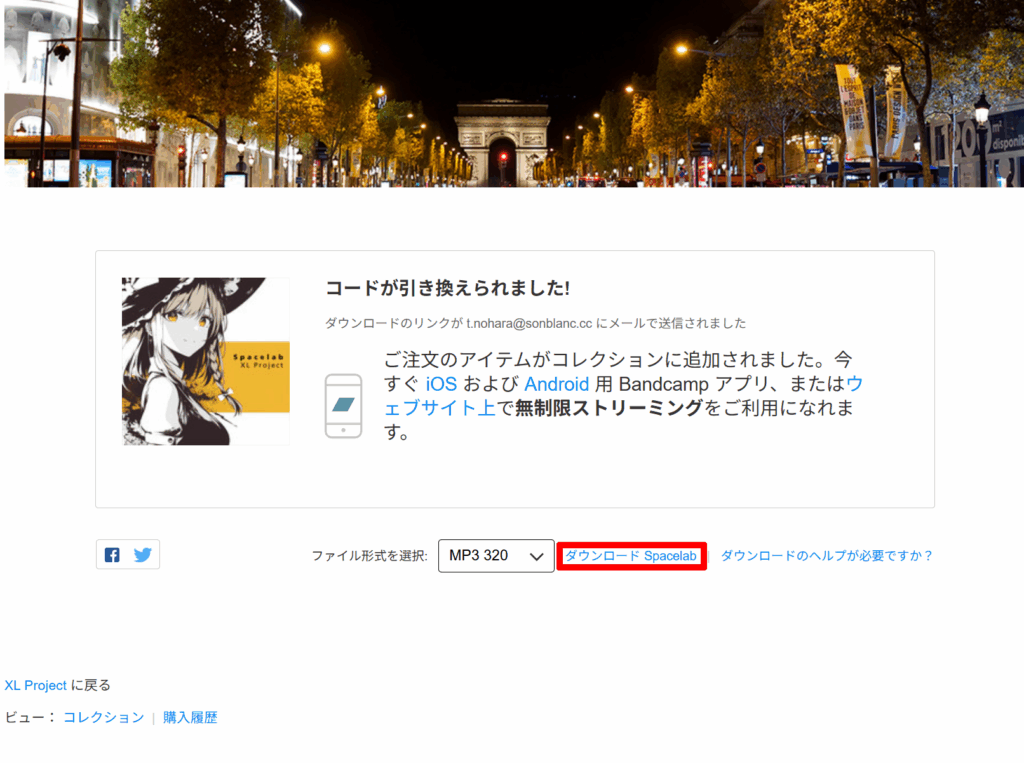Click the ダウンロード Spacelab download link
Image resolution: width=1024 pixels, height=763 pixels.
(x=631, y=556)
